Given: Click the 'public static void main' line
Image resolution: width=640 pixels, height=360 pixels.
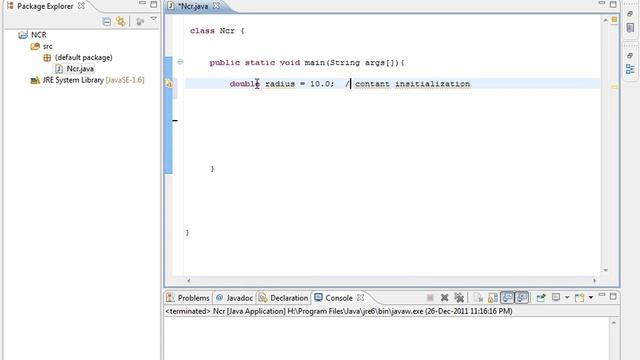Looking at the screenshot, I should (307, 63).
